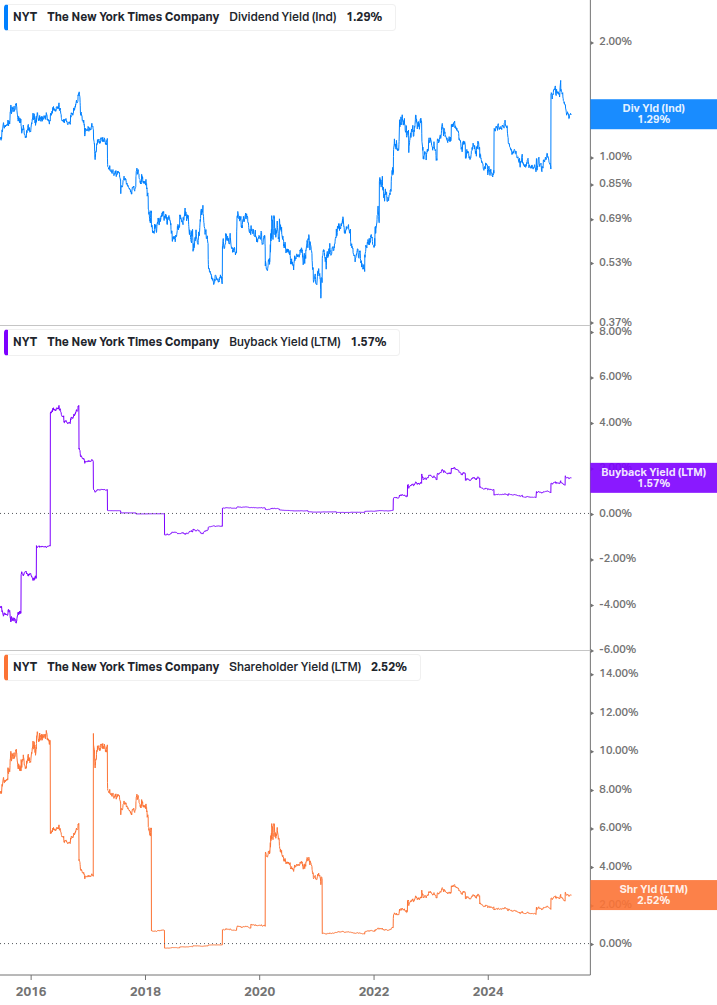Click the orange color bar of Shareholder Yield legend
This screenshot has height=1005, width=717.
pos(6,667)
